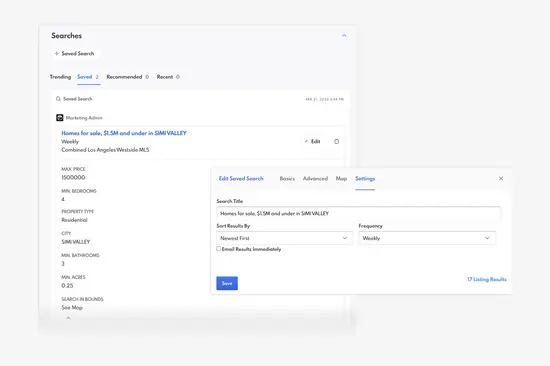Select the Saved tab
550x366 pixels.
pyautogui.click(x=88, y=77)
